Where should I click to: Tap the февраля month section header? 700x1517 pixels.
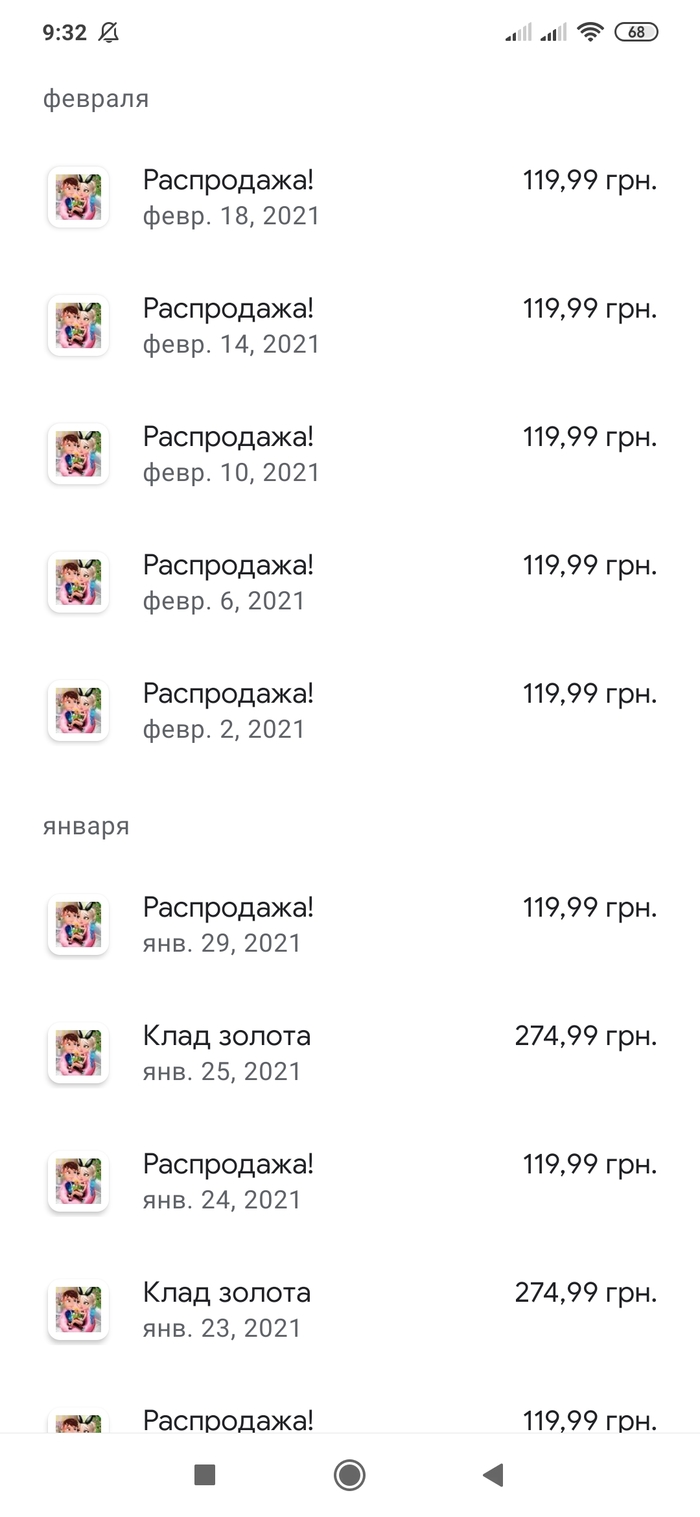(x=96, y=98)
